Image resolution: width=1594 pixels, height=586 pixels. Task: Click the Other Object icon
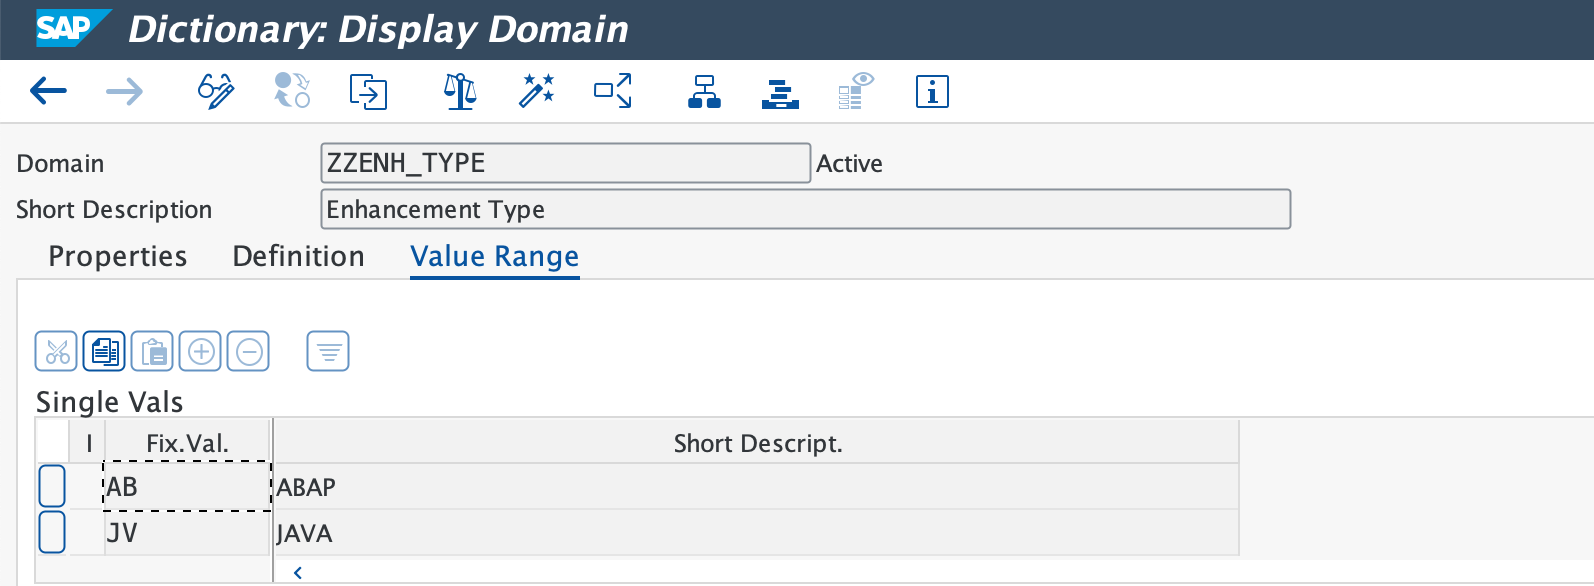tap(368, 92)
